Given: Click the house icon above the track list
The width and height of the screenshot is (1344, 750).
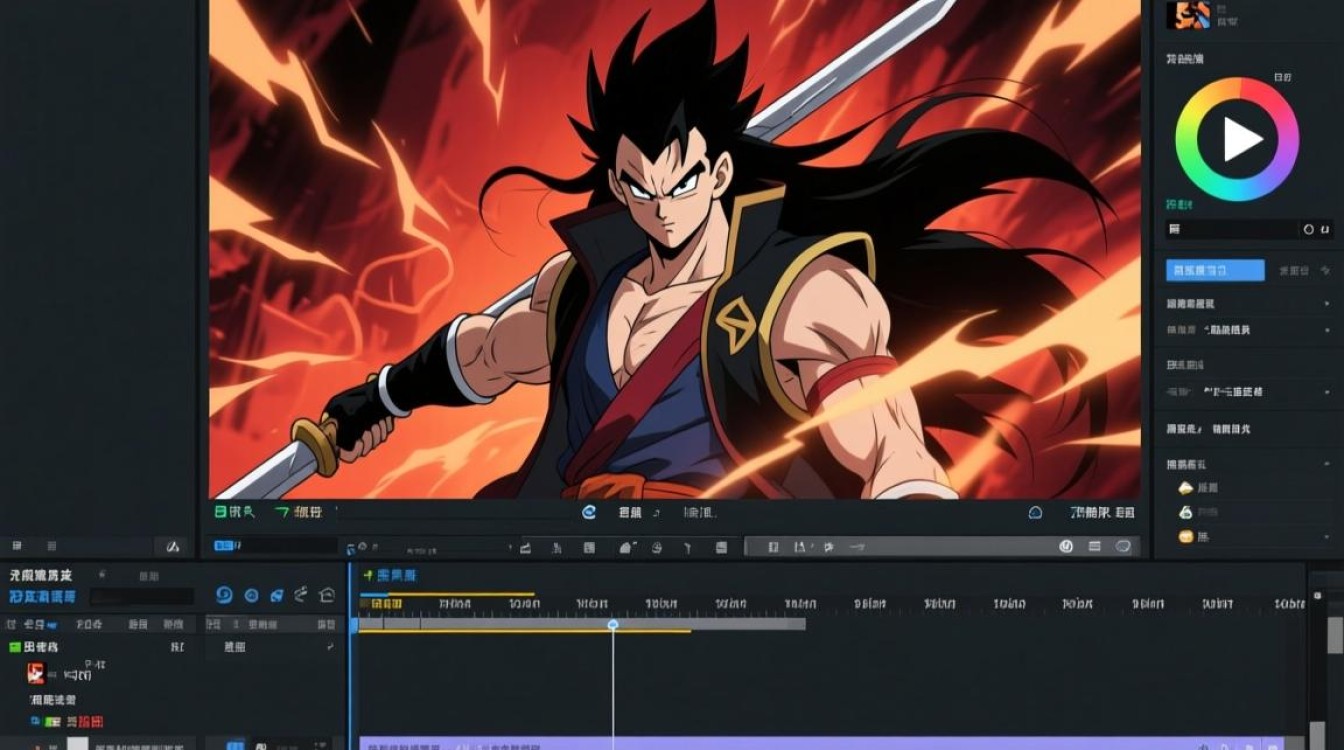Looking at the screenshot, I should click(x=326, y=595).
